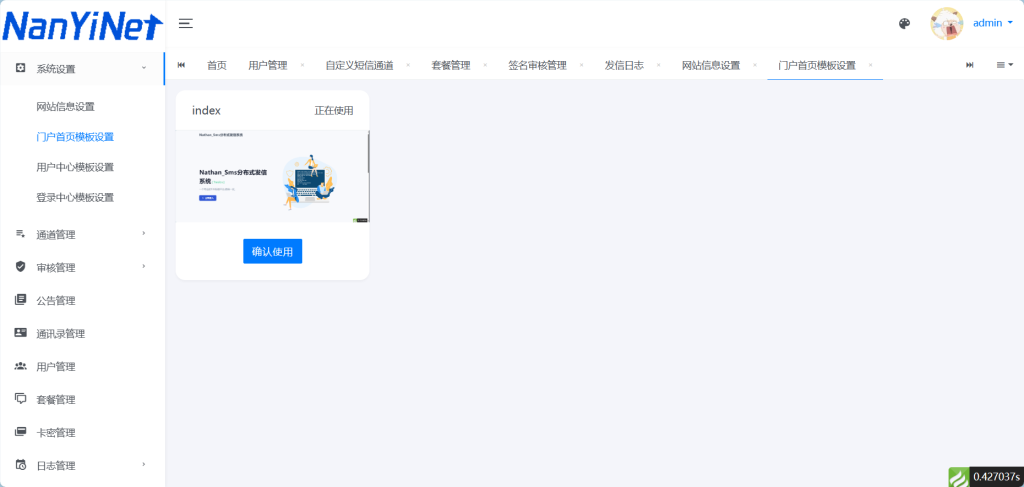Click the 通道管理 sidebar icon
This screenshot has height=487, width=1024.
[20, 234]
